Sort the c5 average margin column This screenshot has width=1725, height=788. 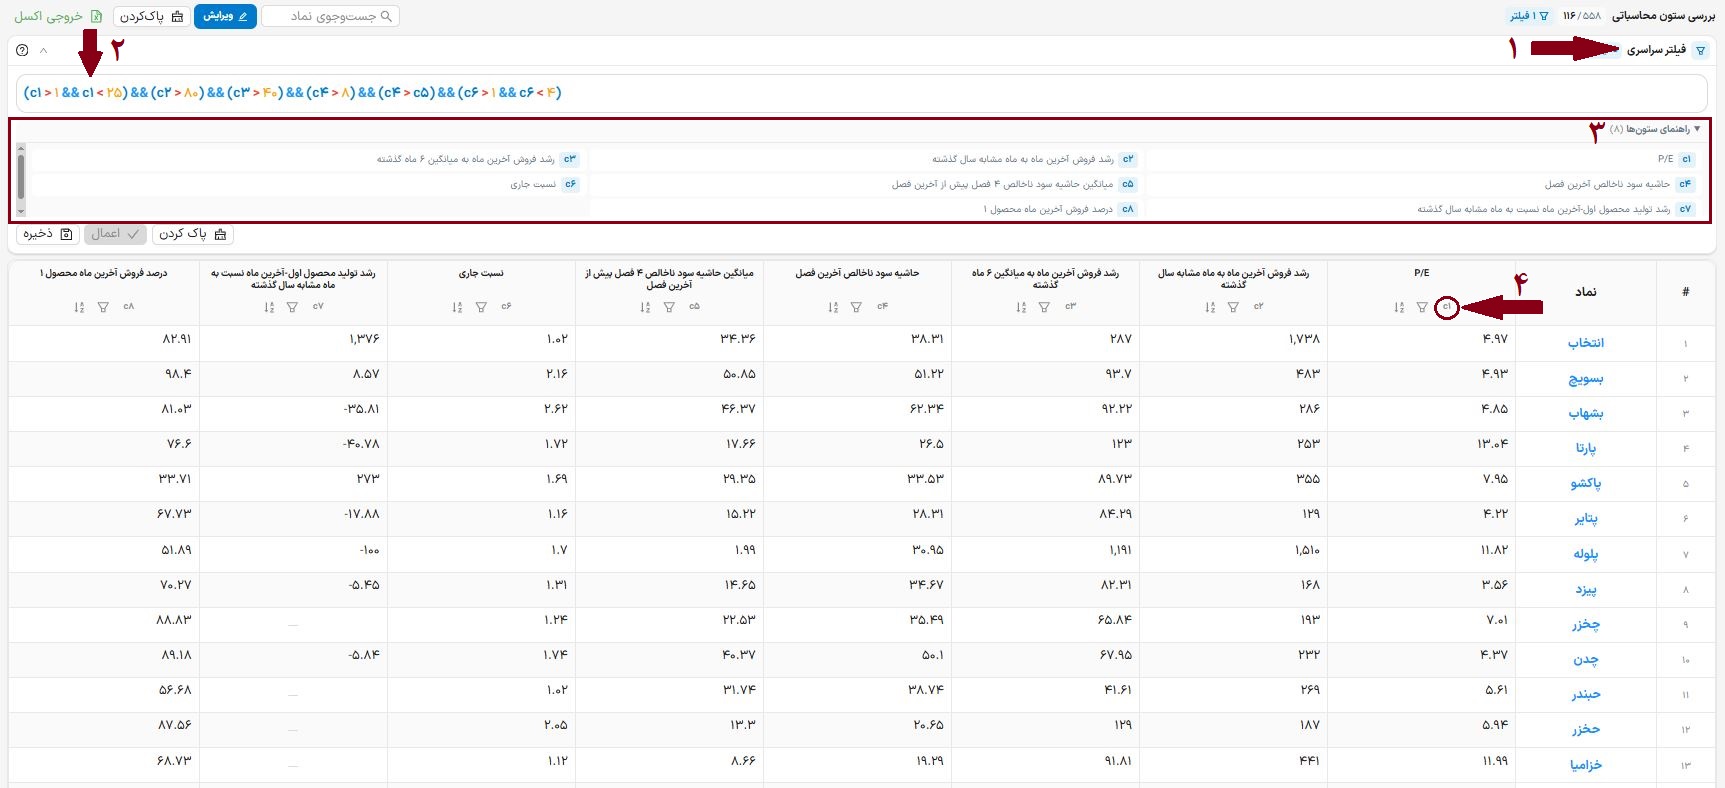(x=644, y=307)
